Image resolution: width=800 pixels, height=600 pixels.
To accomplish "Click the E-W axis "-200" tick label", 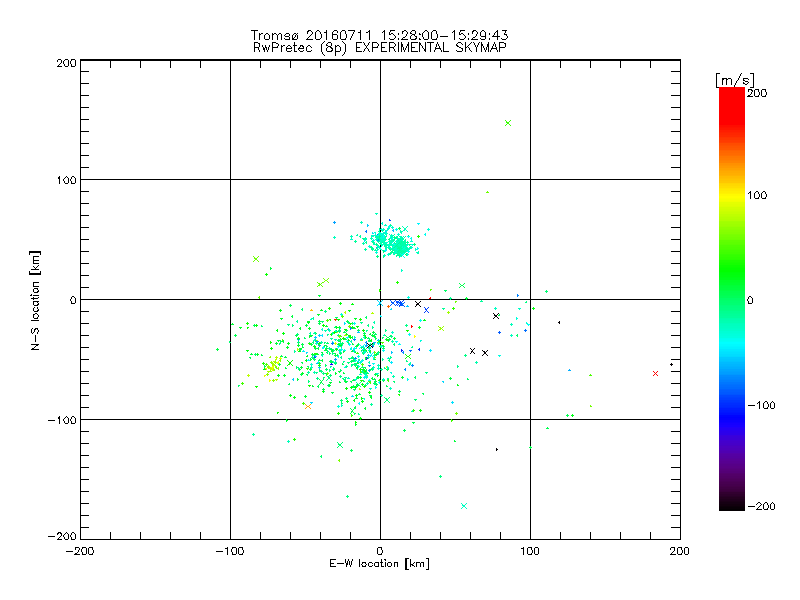I will pyautogui.click(x=80, y=551).
